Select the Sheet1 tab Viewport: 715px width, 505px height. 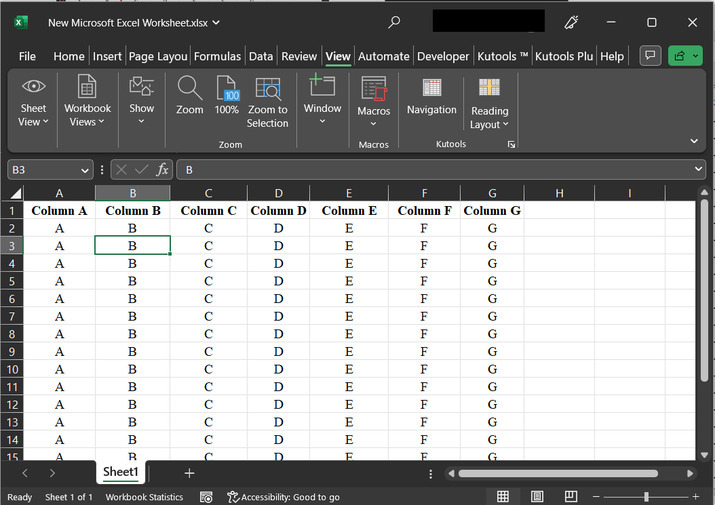pyautogui.click(x=120, y=472)
